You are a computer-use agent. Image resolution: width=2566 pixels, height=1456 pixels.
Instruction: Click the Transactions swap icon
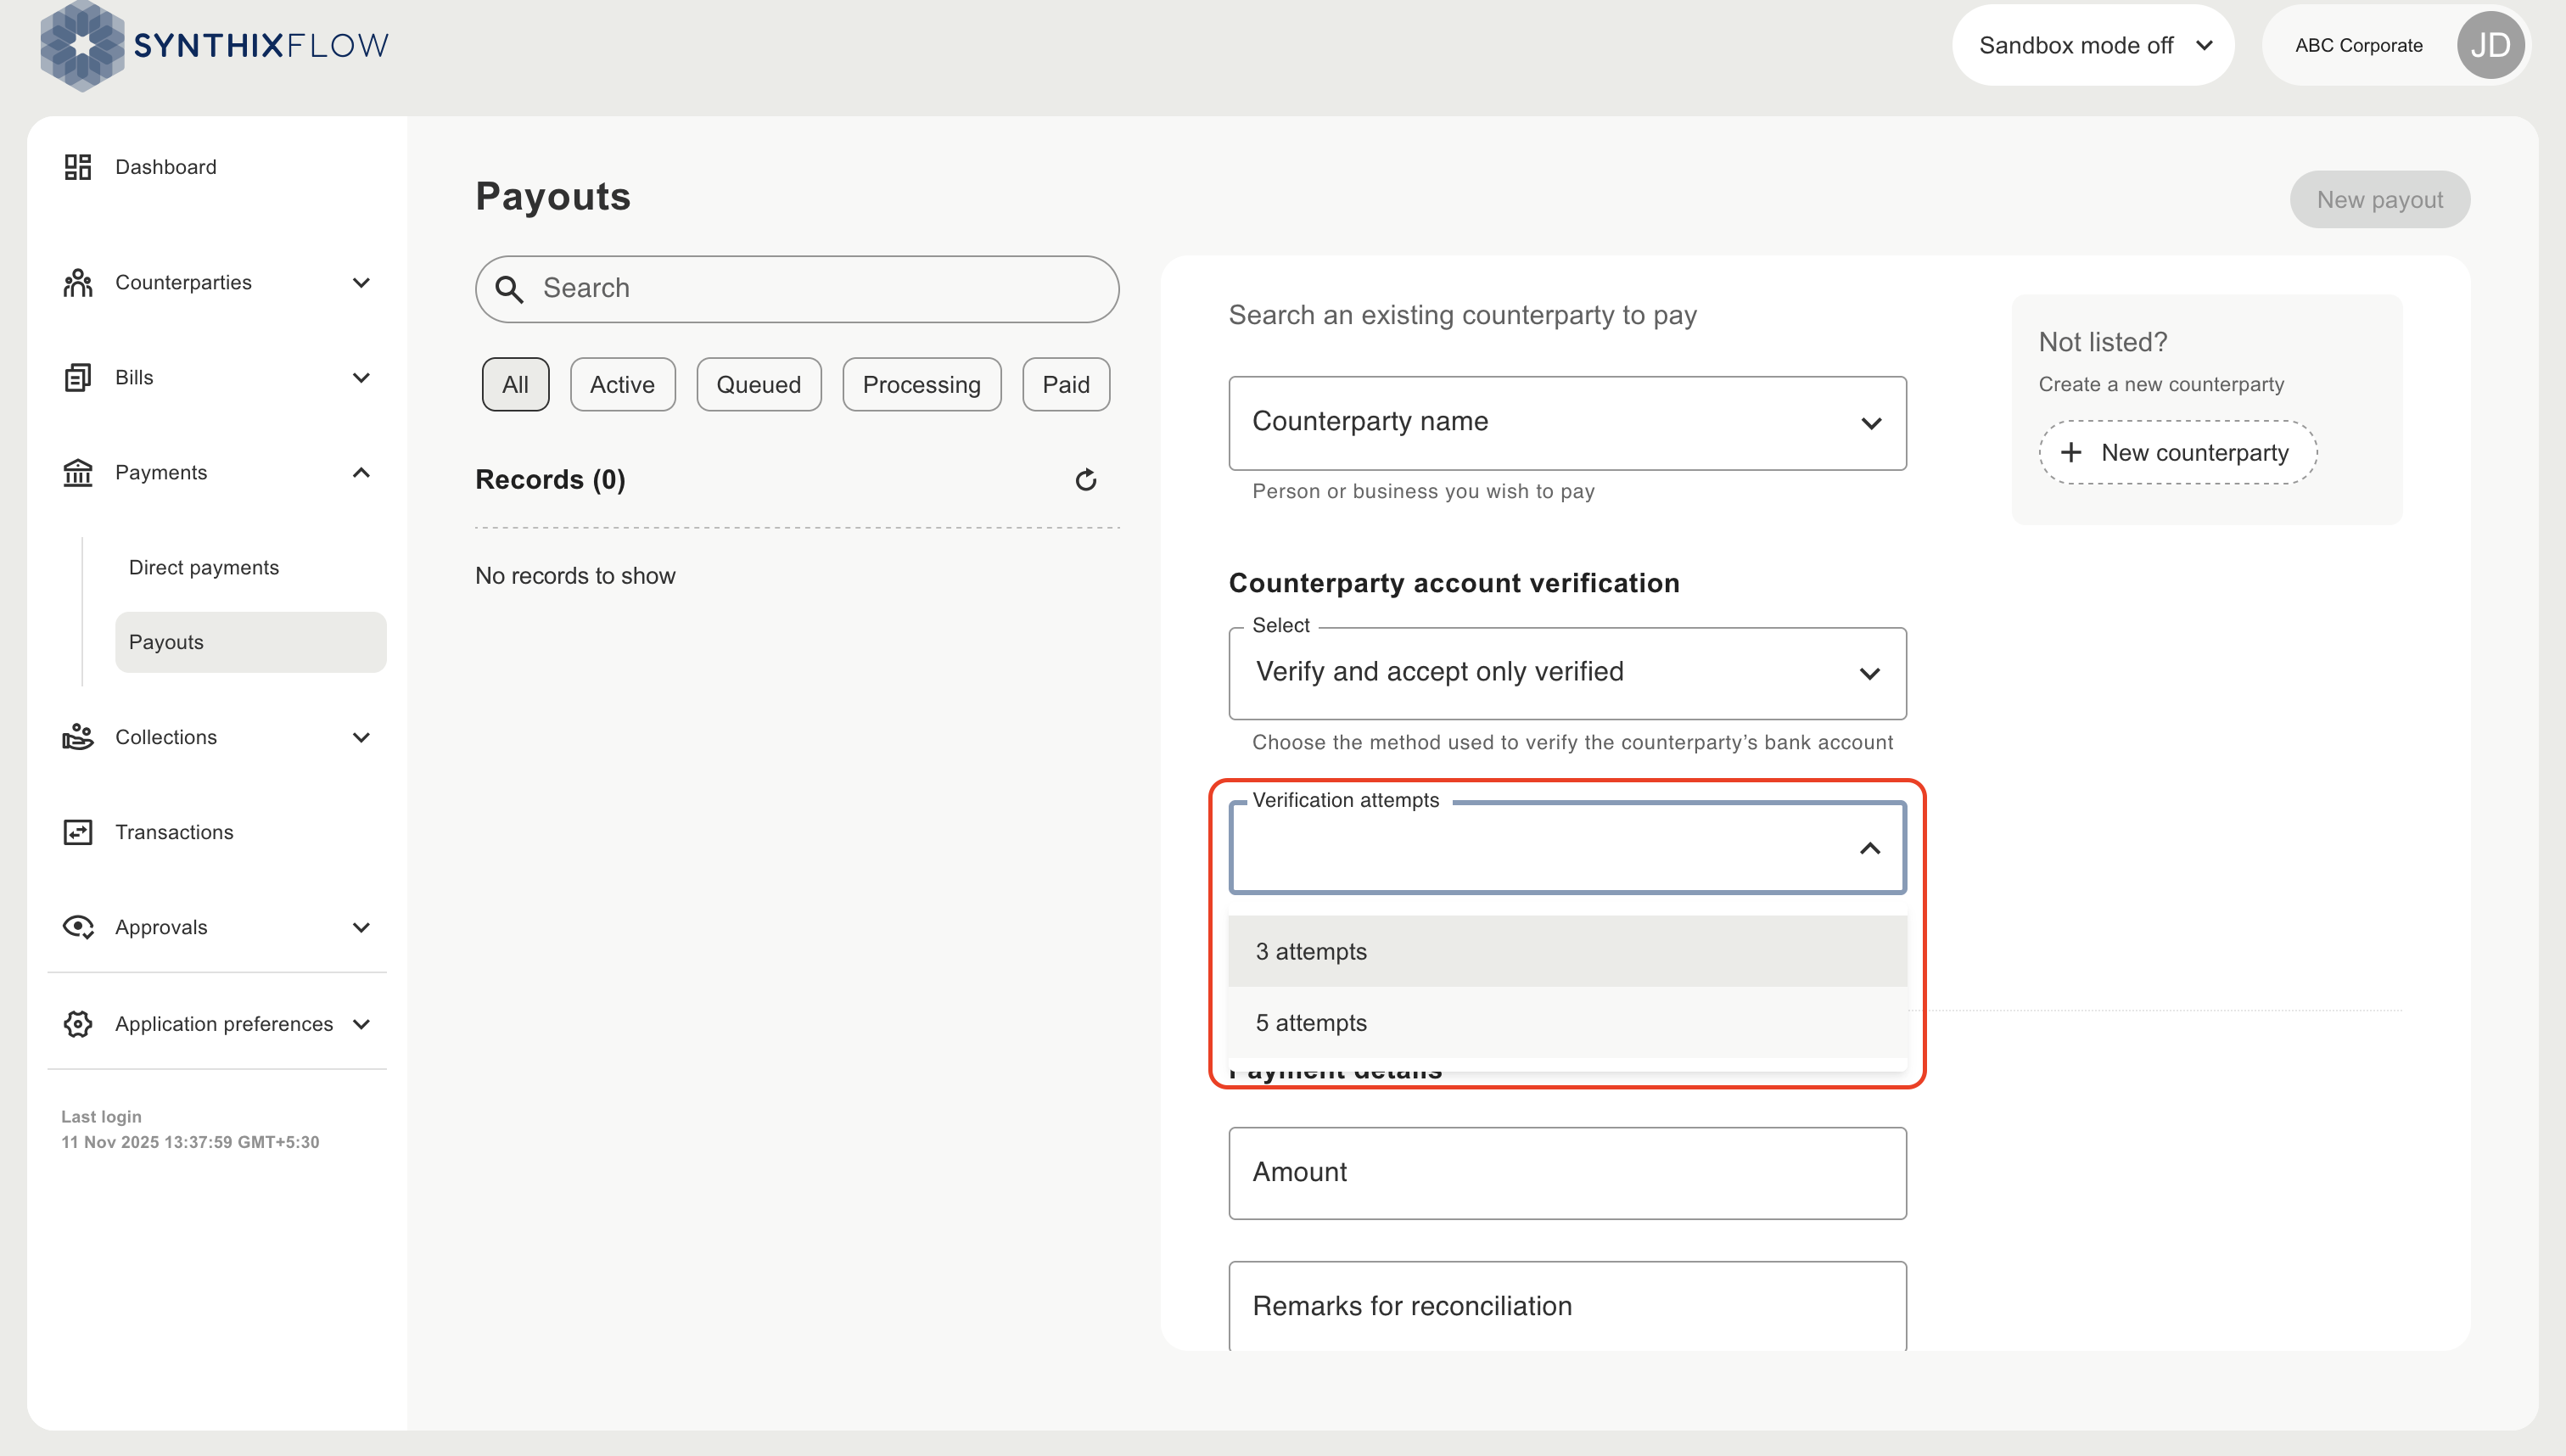click(x=78, y=832)
